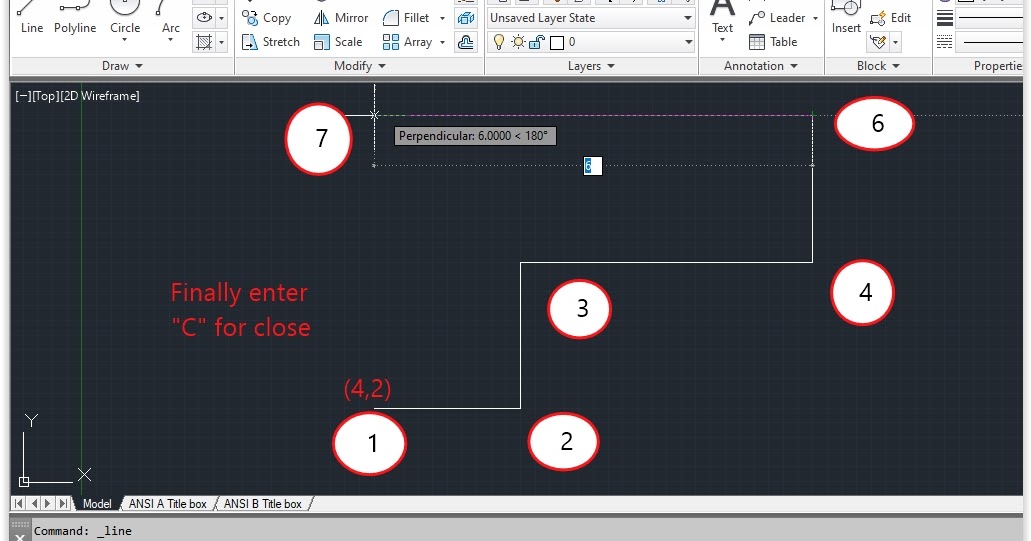Image resolution: width=1031 pixels, height=541 pixels.
Task: Grab the command line drag handle
Action: pos(20,525)
